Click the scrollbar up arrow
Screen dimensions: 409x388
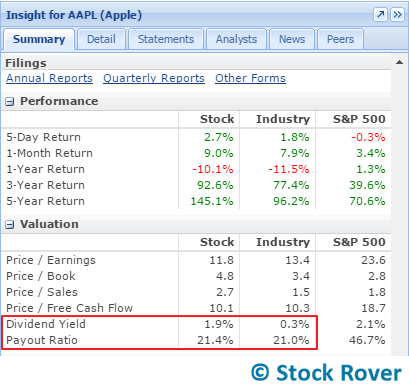coord(399,62)
